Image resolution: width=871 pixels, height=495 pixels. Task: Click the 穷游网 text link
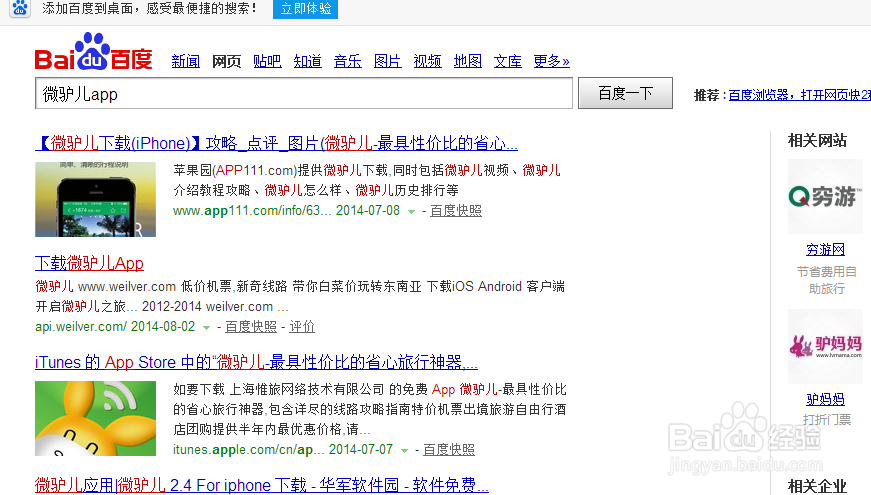(x=825, y=249)
